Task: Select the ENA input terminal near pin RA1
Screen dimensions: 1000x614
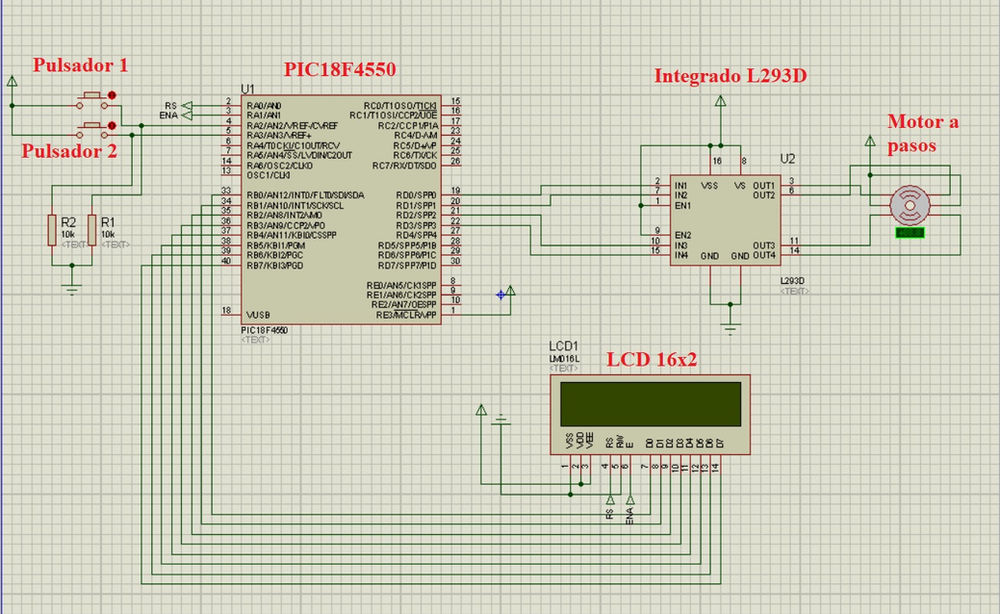Action: tap(187, 114)
